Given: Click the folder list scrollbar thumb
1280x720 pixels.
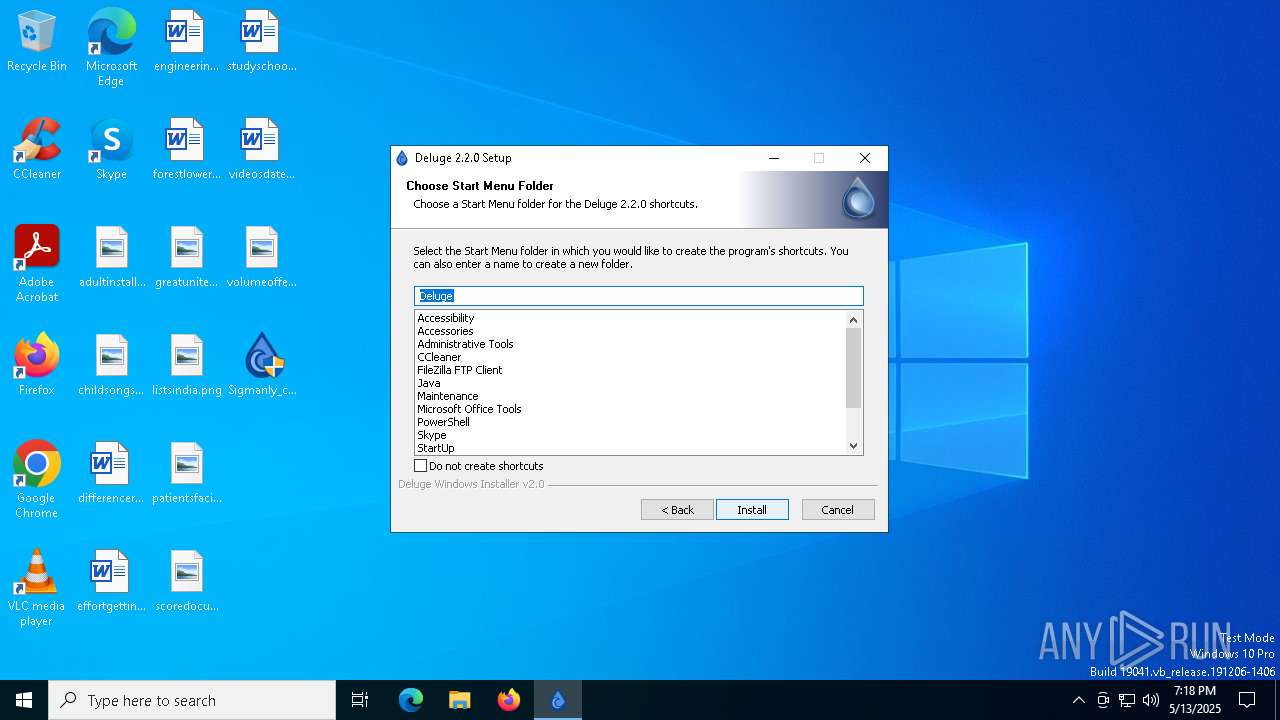Looking at the screenshot, I should click(x=853, y=368).
